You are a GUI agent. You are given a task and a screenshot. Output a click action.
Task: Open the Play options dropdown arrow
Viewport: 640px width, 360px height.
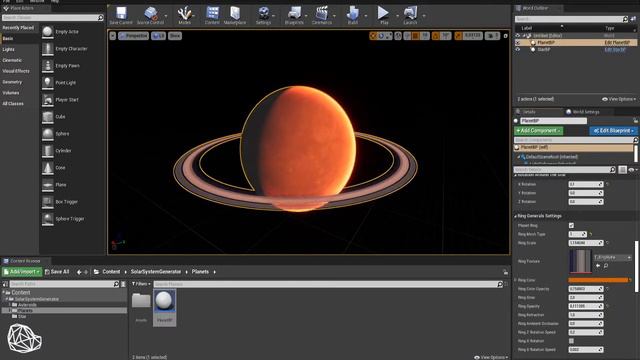click(x=397, y=16)
